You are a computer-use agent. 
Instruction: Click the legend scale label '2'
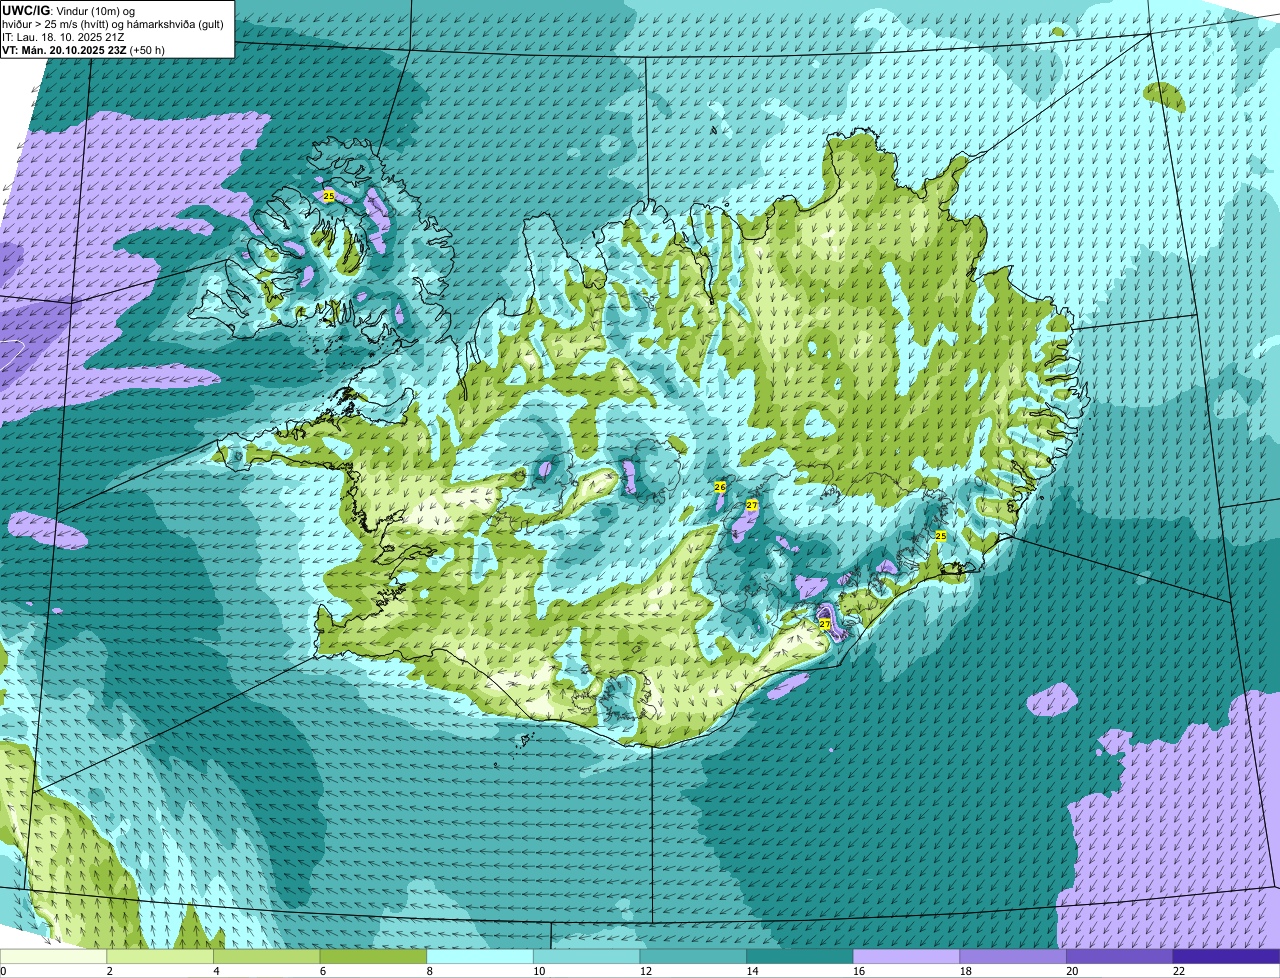tap(109, 971)
